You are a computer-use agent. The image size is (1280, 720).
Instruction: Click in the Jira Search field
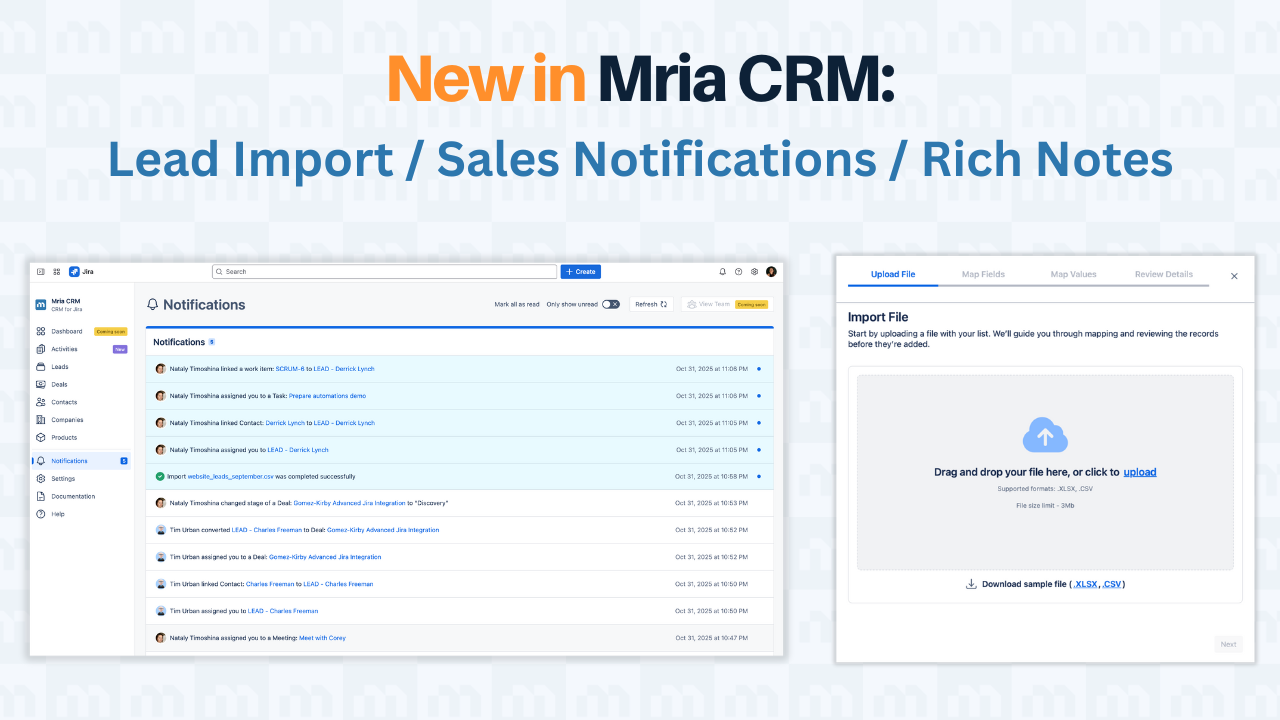384,272
